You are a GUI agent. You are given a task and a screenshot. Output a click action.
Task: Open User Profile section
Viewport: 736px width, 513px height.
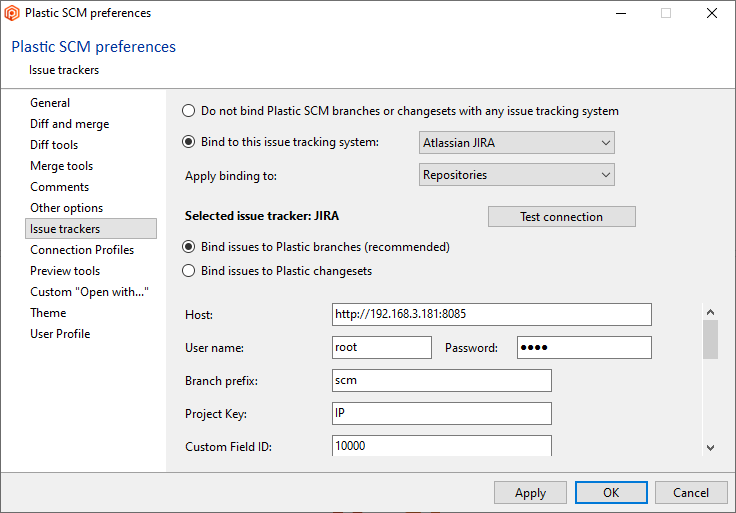[x=60, y=334]
